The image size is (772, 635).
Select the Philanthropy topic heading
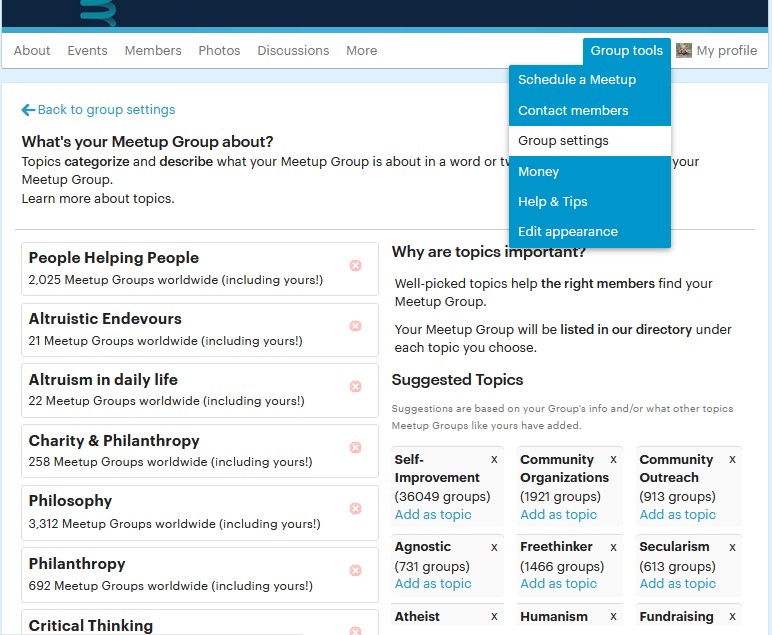77,564
